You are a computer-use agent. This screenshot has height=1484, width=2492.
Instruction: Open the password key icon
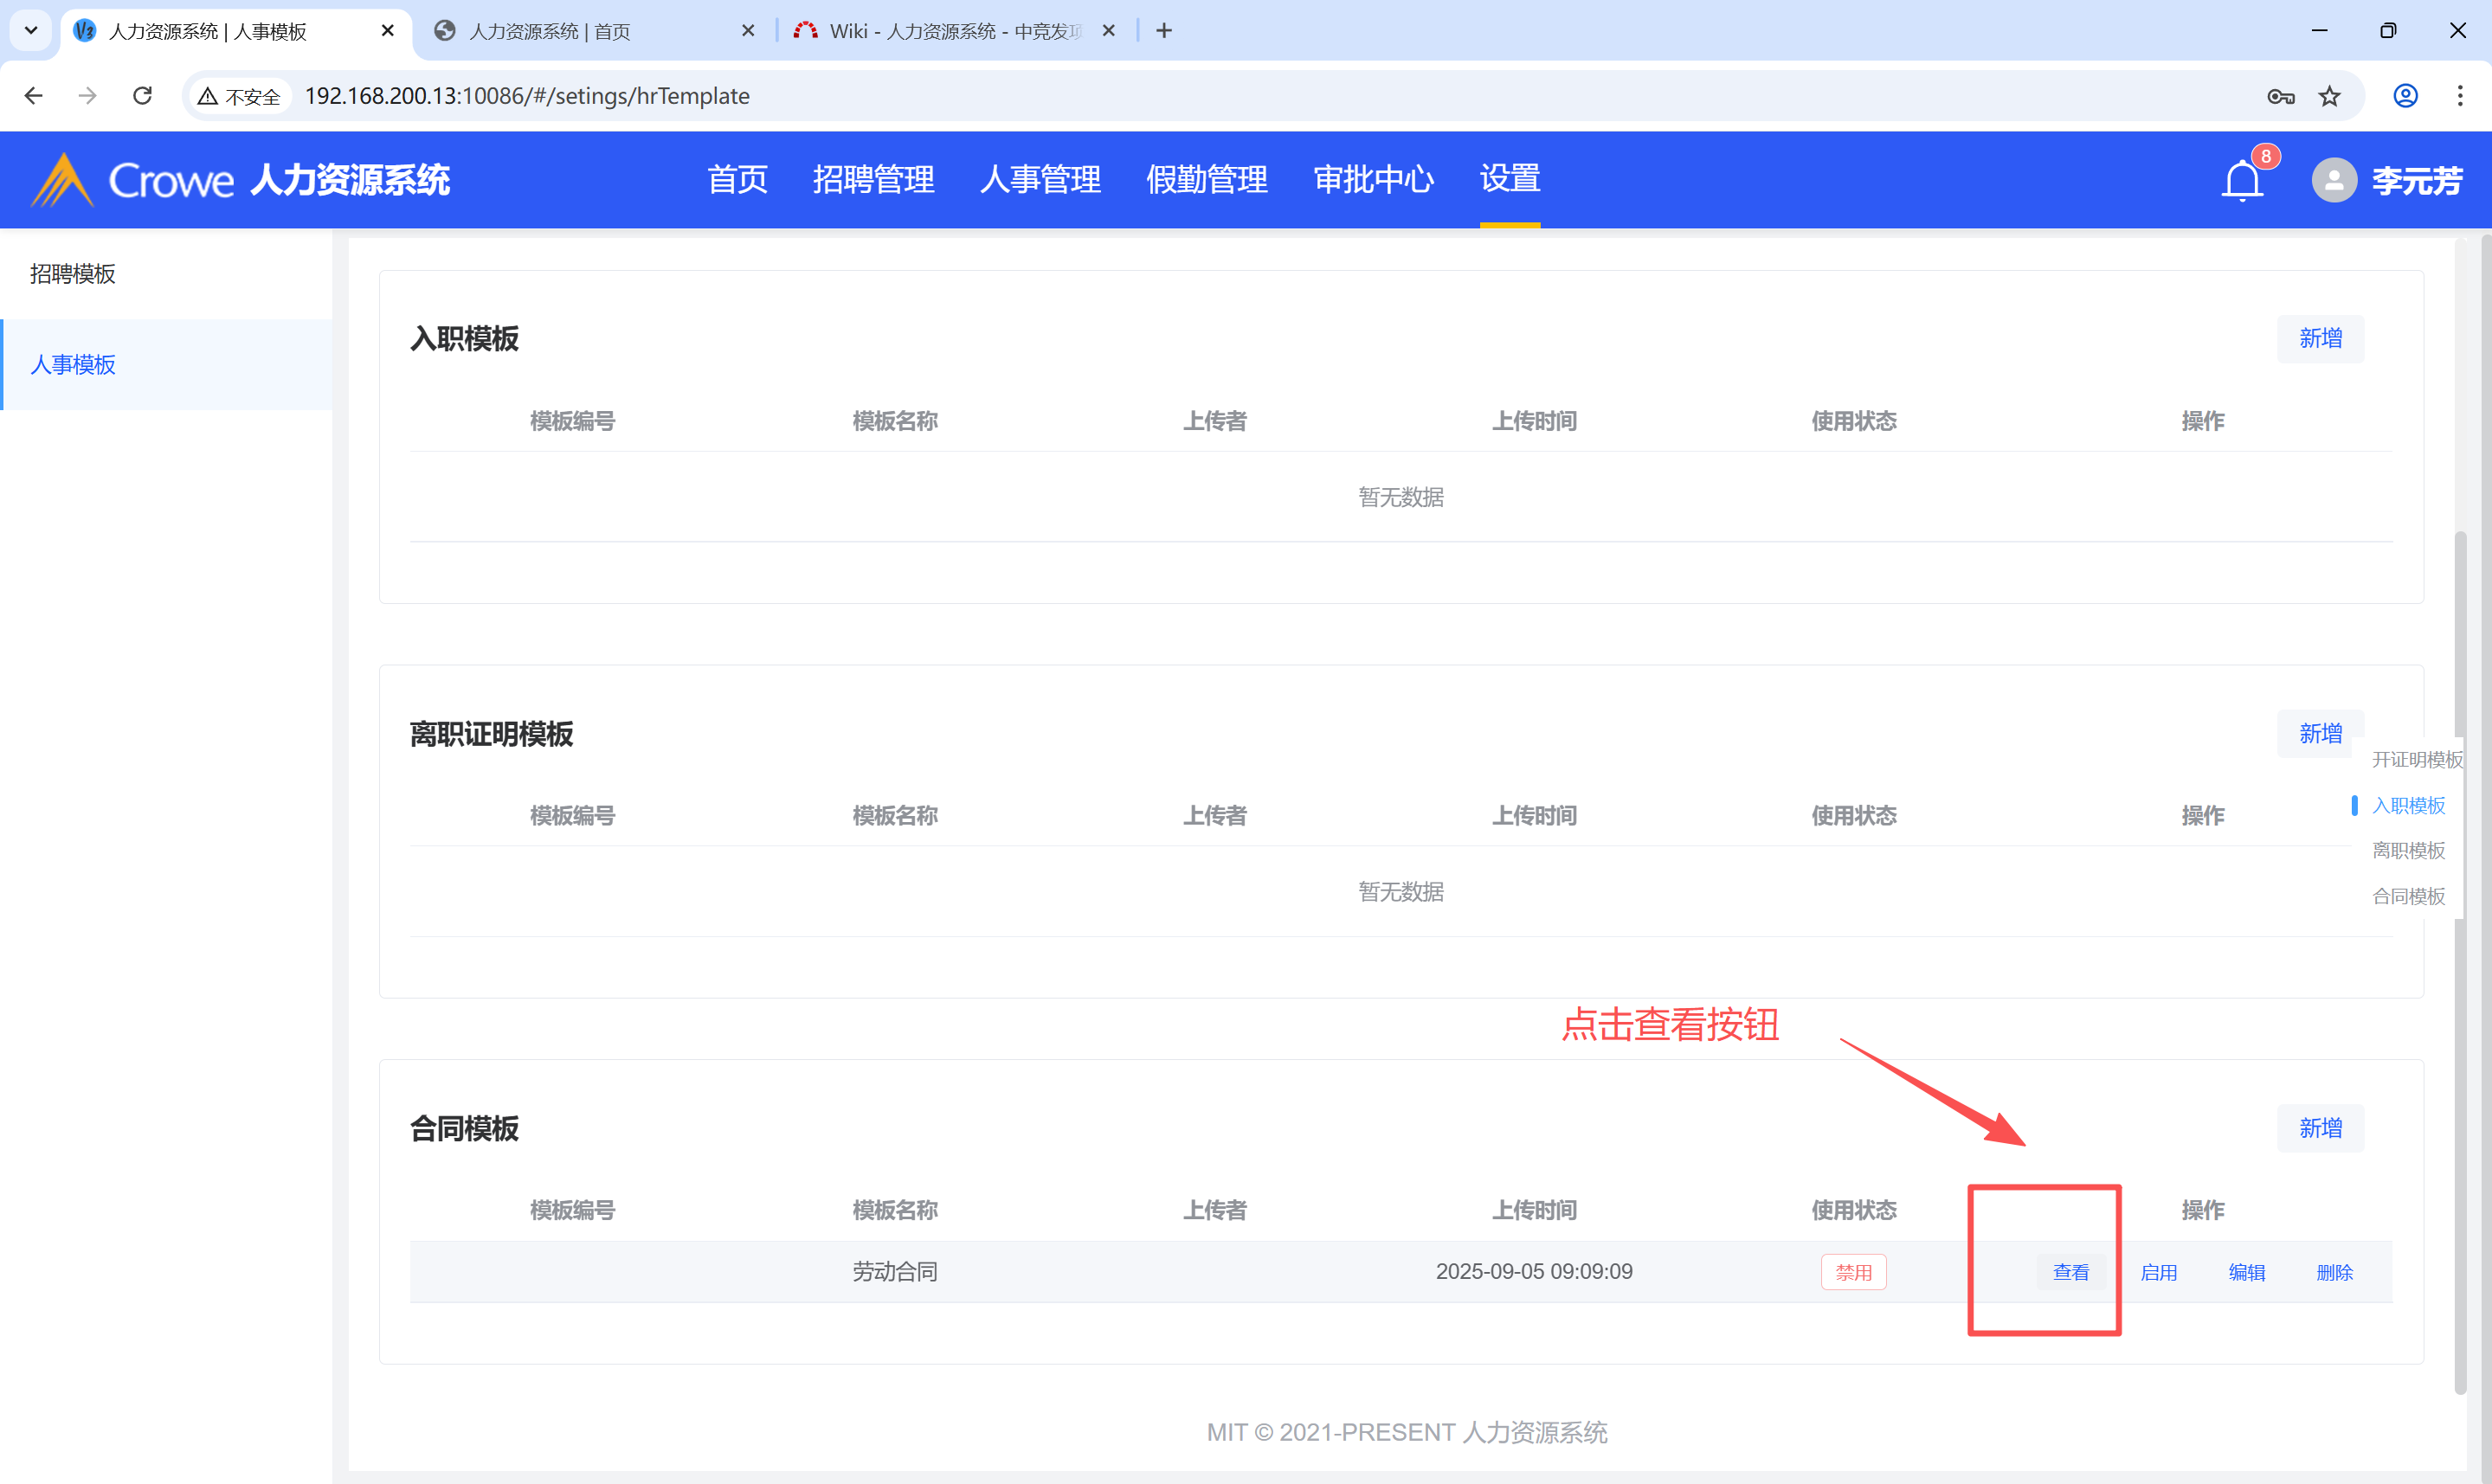click(x=2280, y=96)
